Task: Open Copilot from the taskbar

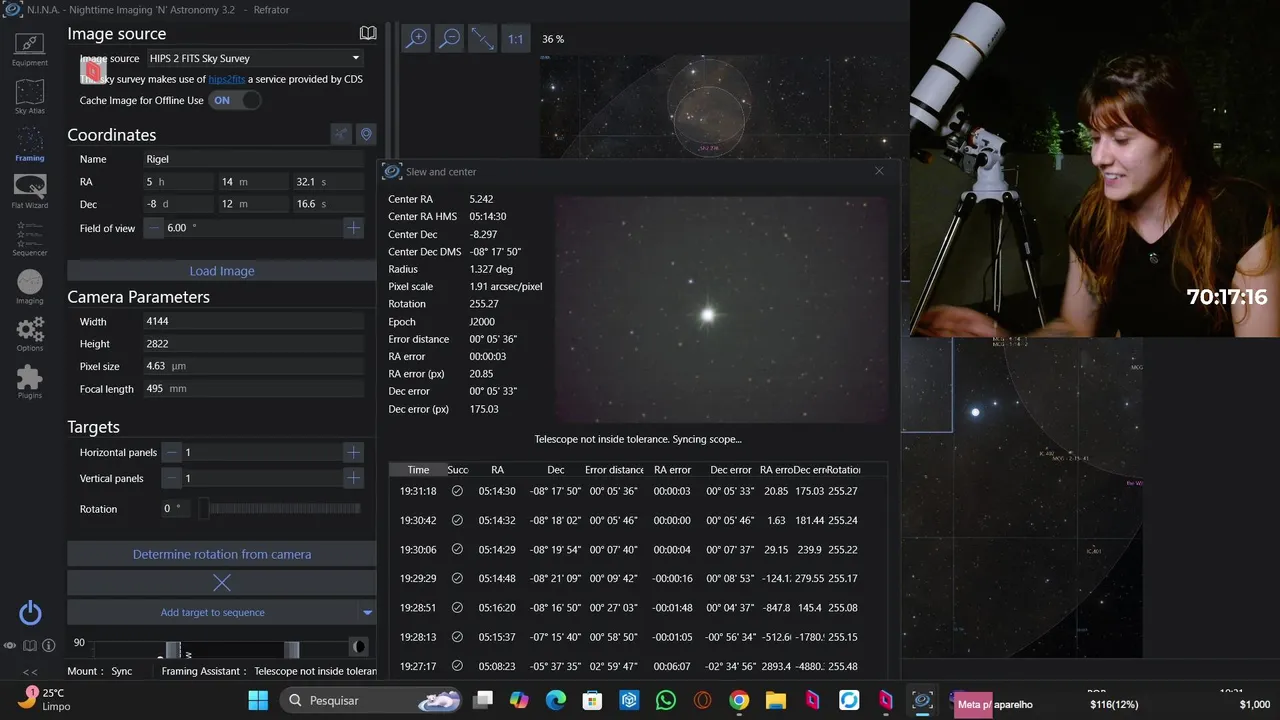Action: pyautogui.click(x=519, y=700)
